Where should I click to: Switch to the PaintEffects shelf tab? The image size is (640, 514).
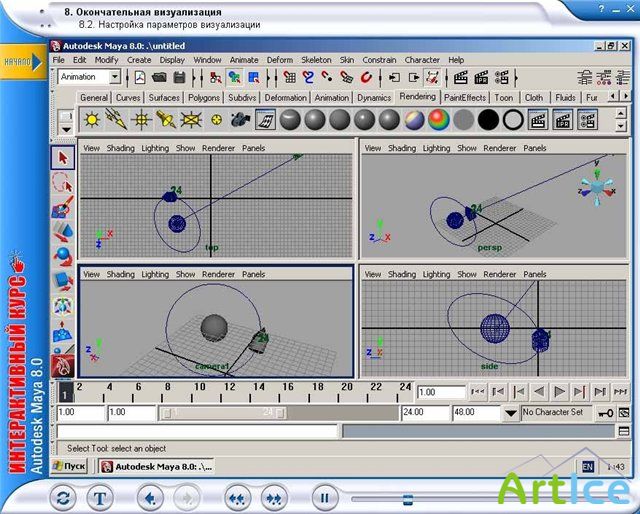tap(465, 98)
